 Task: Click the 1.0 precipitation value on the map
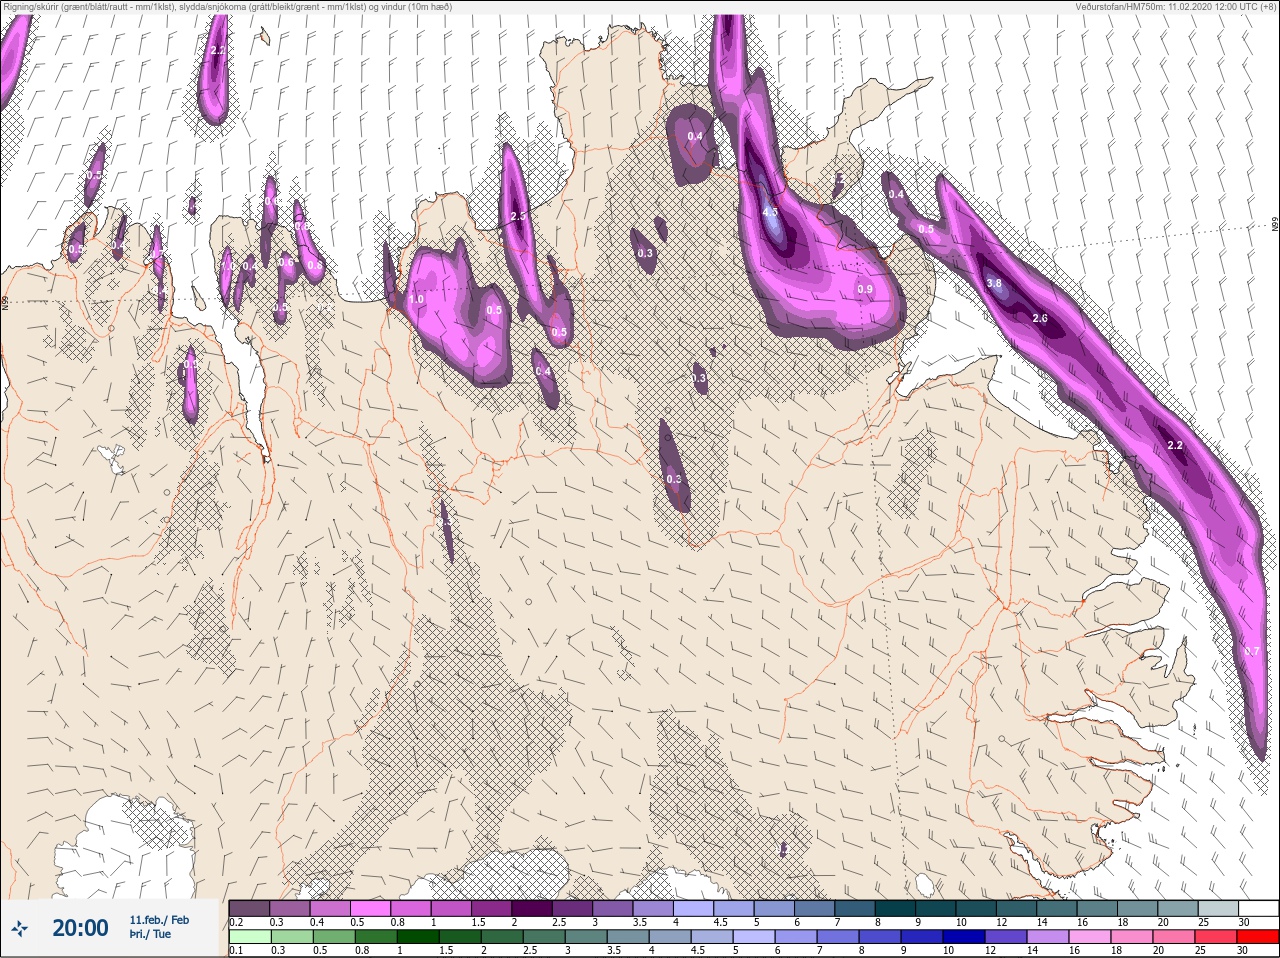(x=416, y=300)
